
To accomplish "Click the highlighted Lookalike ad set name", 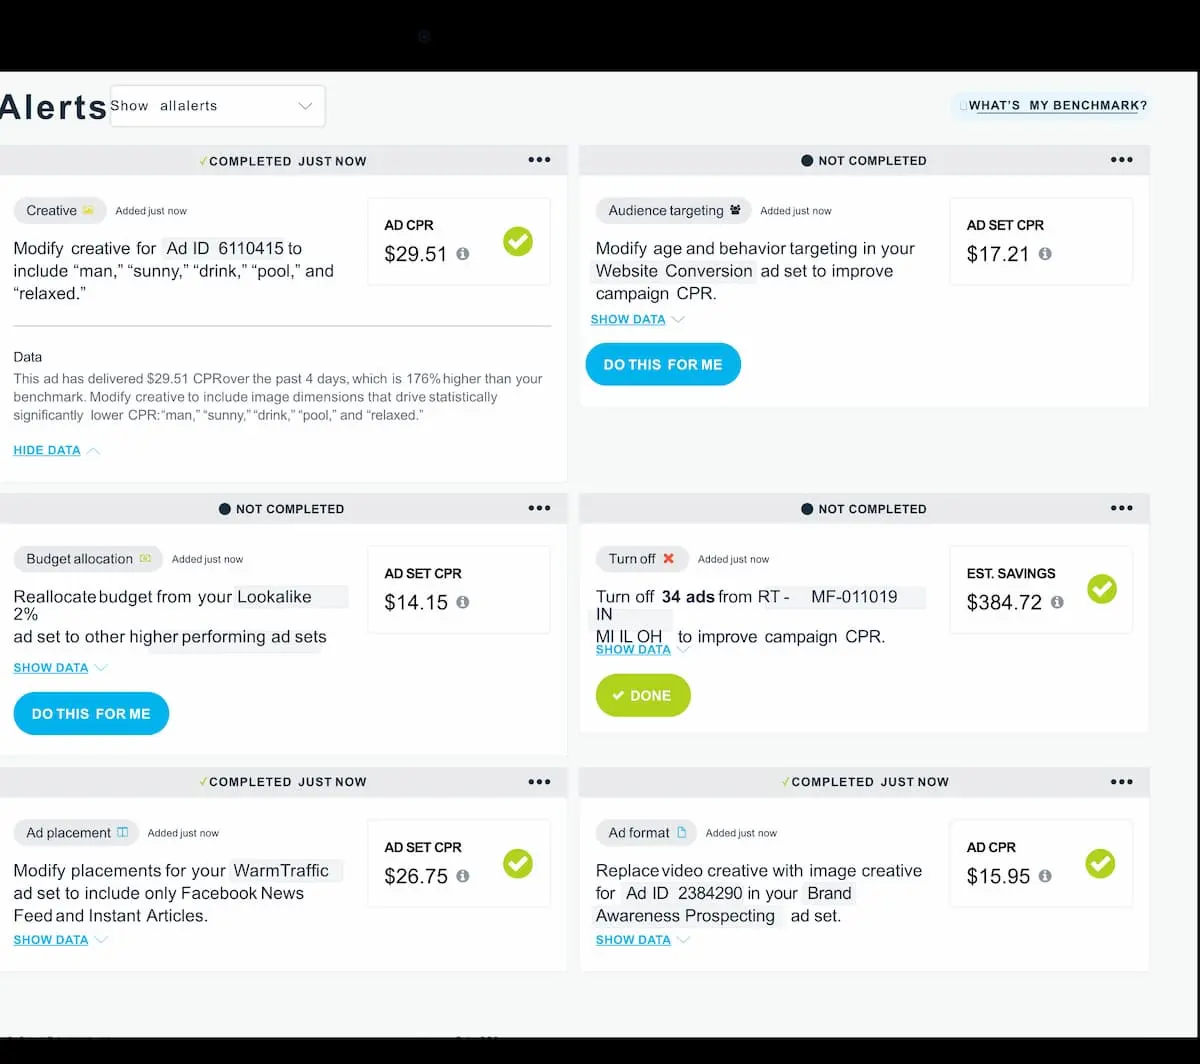I will click(x=291, y=597).
